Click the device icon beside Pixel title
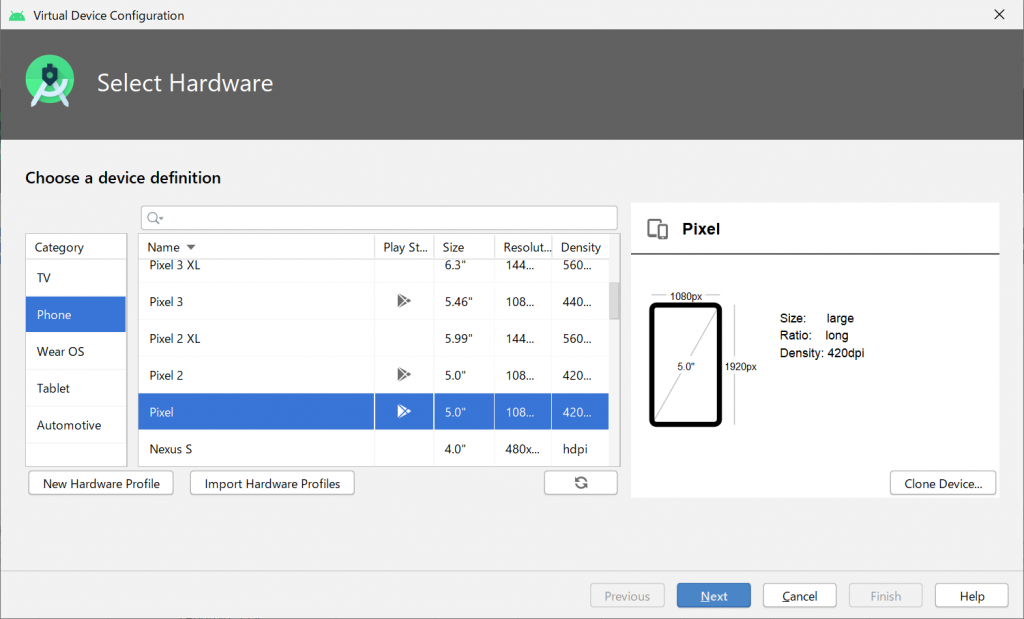This screenshot has width=1024, height=619. pyautogui.click(x=658, y=229)
